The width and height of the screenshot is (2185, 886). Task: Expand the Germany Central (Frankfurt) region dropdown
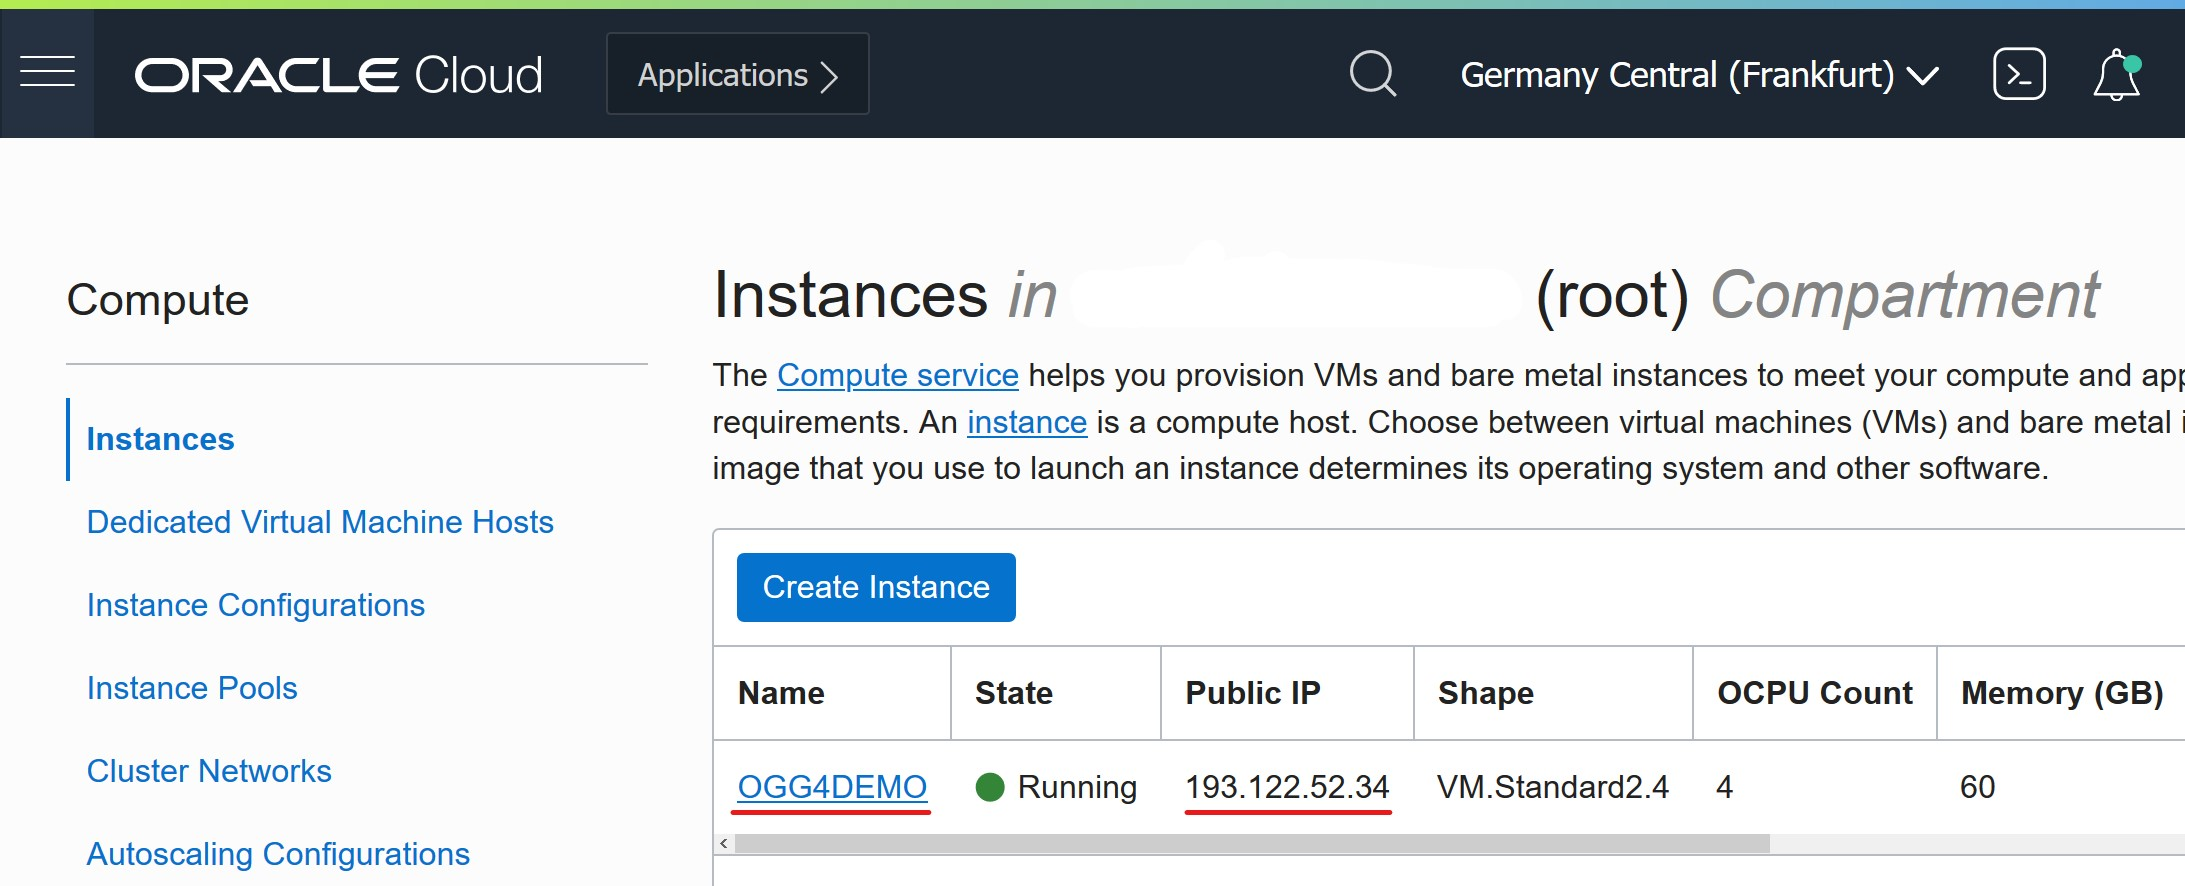(1699, 75)
